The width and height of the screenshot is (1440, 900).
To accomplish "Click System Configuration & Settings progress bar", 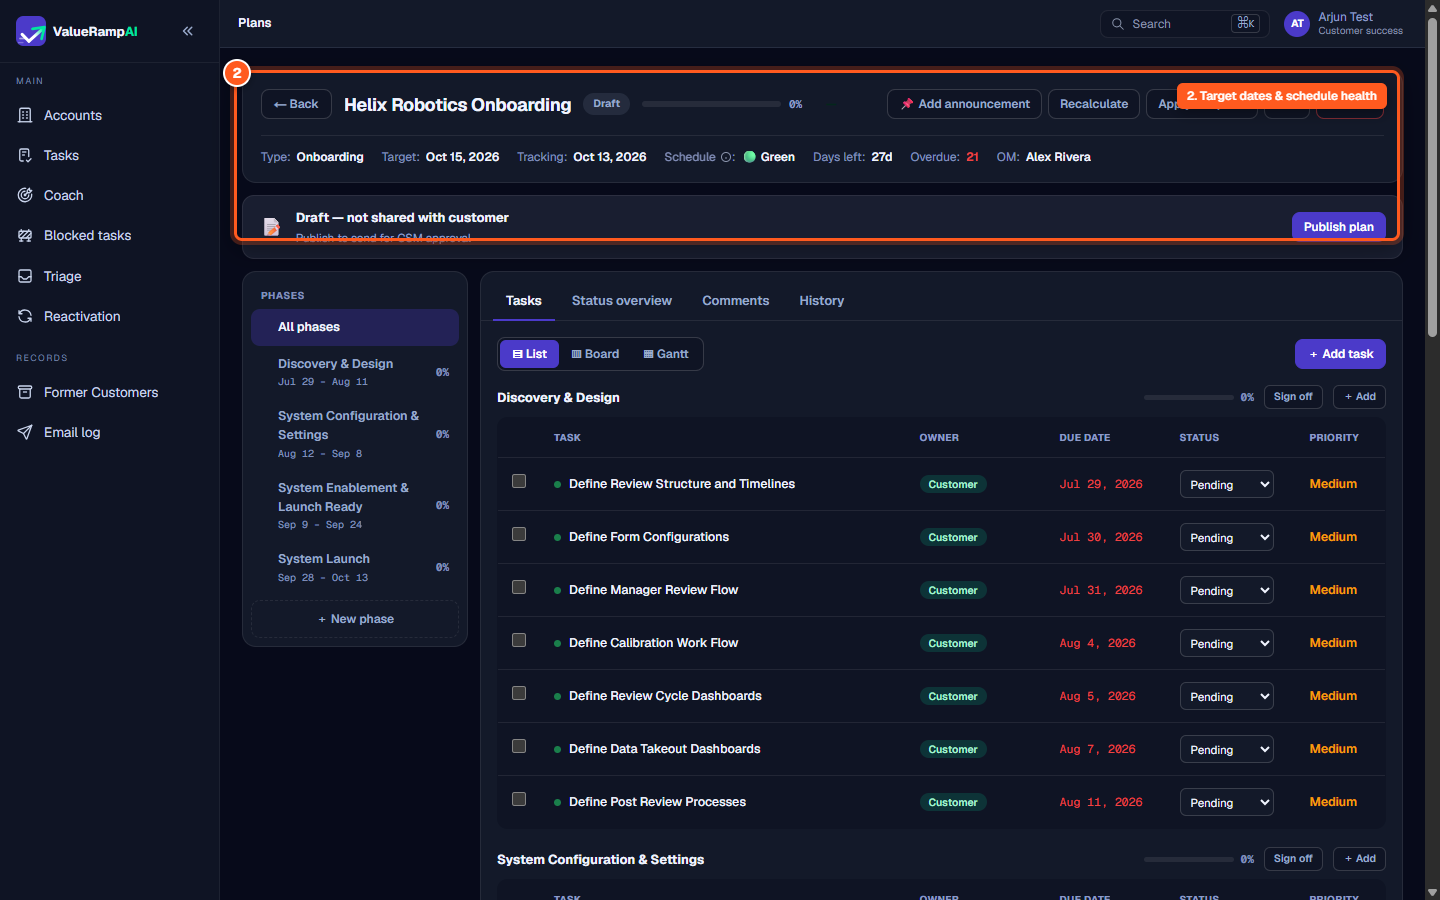I will pos(1189,859).
